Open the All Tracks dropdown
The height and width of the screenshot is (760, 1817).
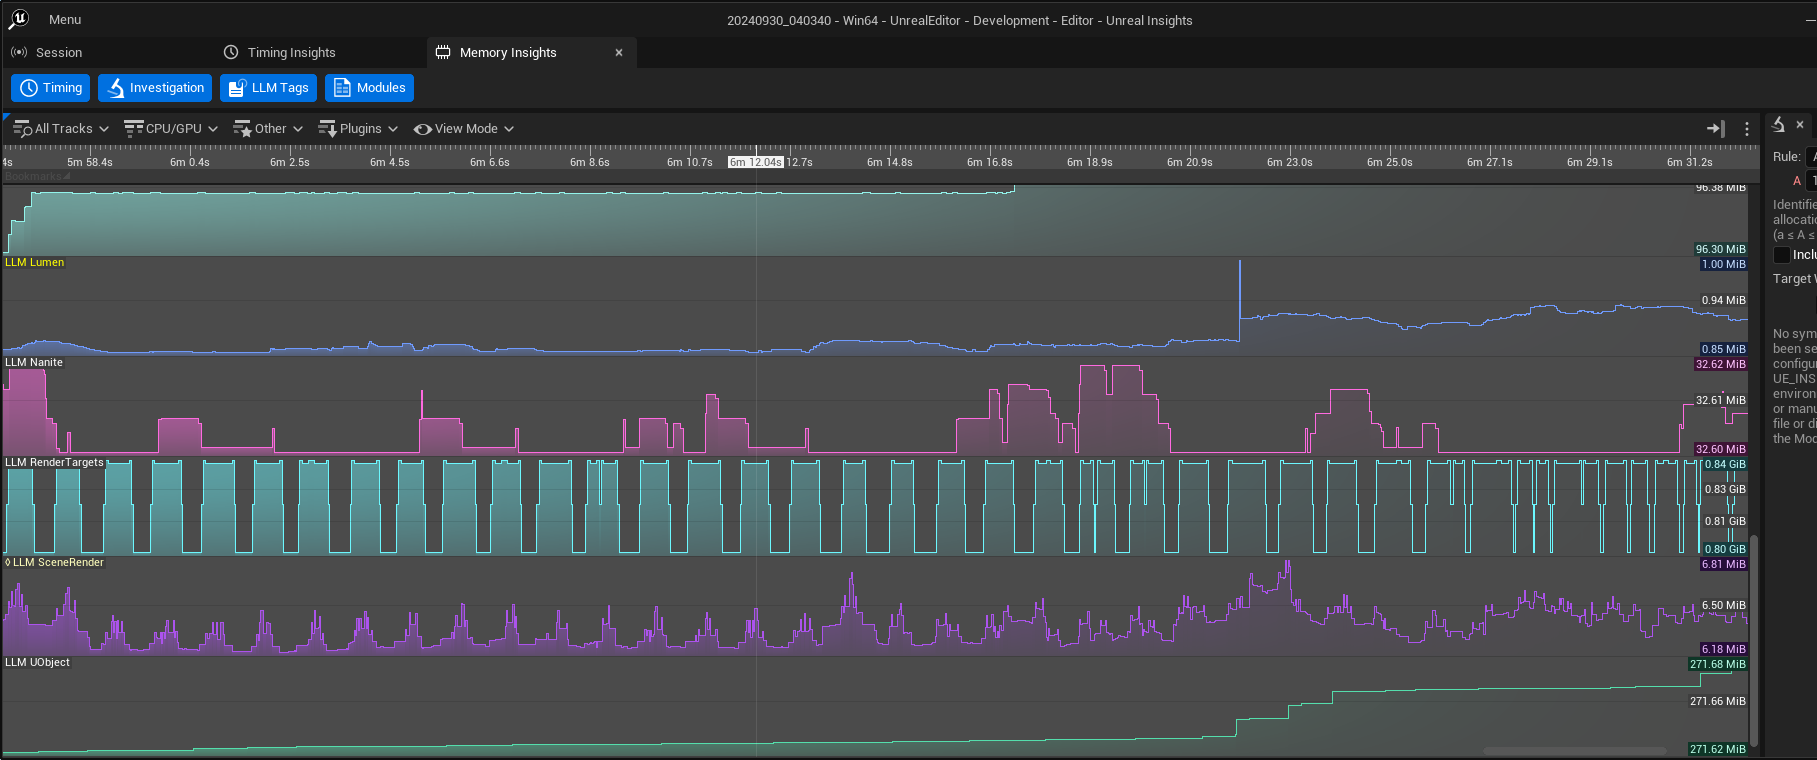[x=61, y=129]
